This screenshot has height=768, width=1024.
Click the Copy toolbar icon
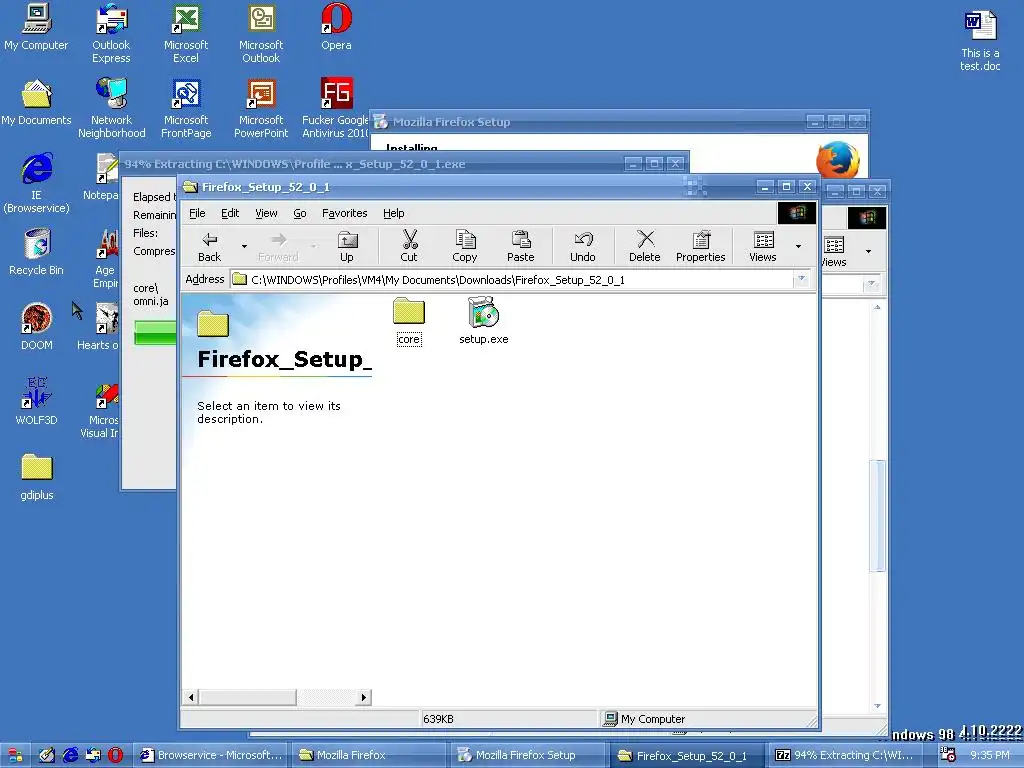click(464, 246)
